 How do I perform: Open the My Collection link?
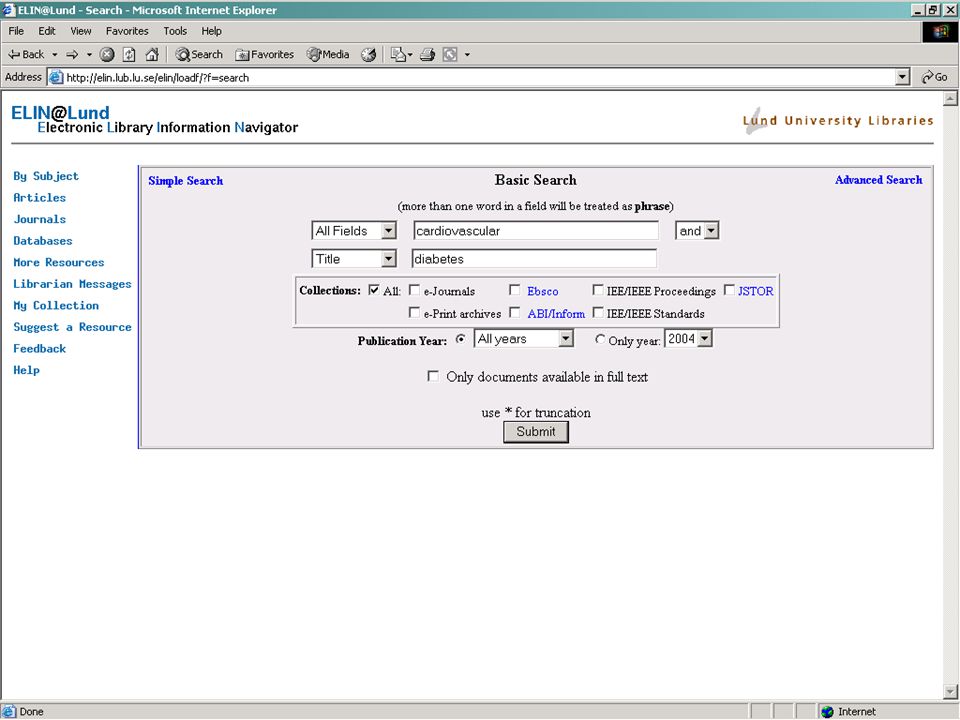click(x=56, y=306)
